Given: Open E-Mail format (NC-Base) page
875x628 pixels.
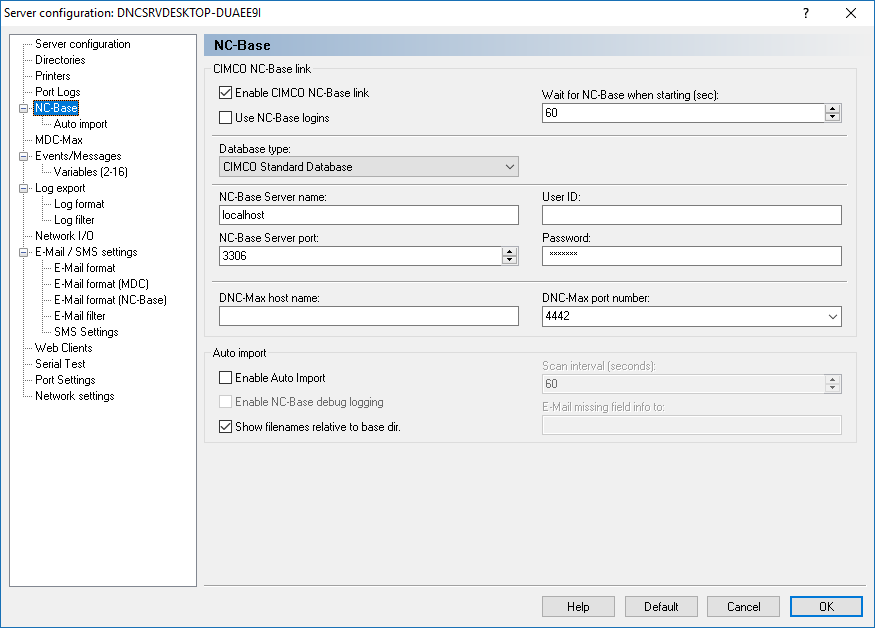Looking at the screenshot, I should pos(110,300).
